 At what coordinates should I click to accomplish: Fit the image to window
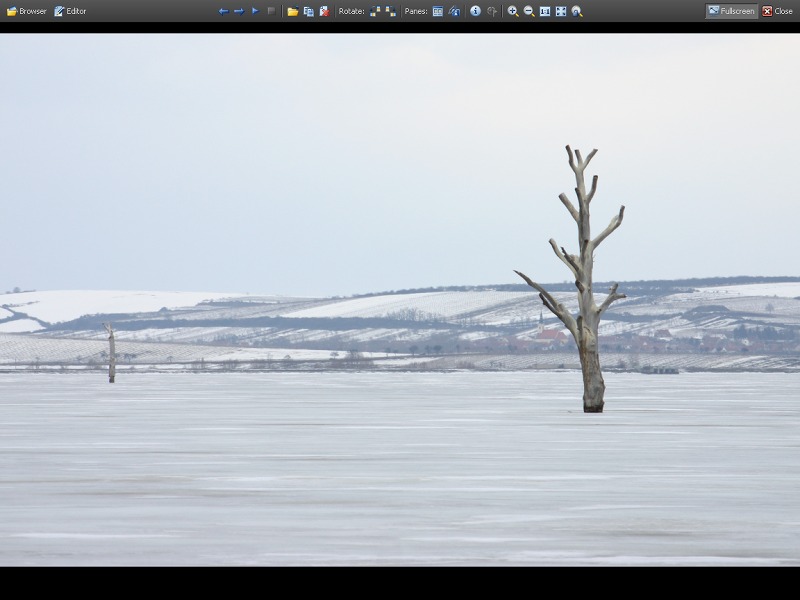(561, 11)
